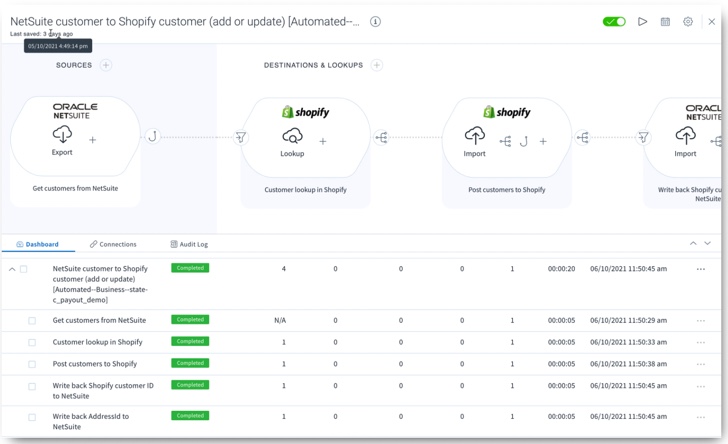Click the Completed badge in Get customers from NetSuite row
This screenshot has height=444, width=728.
tap(190, 320)
